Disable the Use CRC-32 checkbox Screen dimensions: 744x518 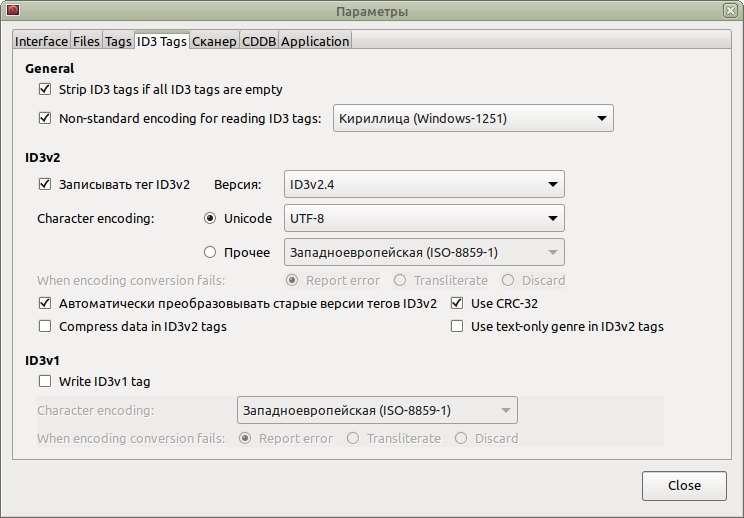pos(457,302)
